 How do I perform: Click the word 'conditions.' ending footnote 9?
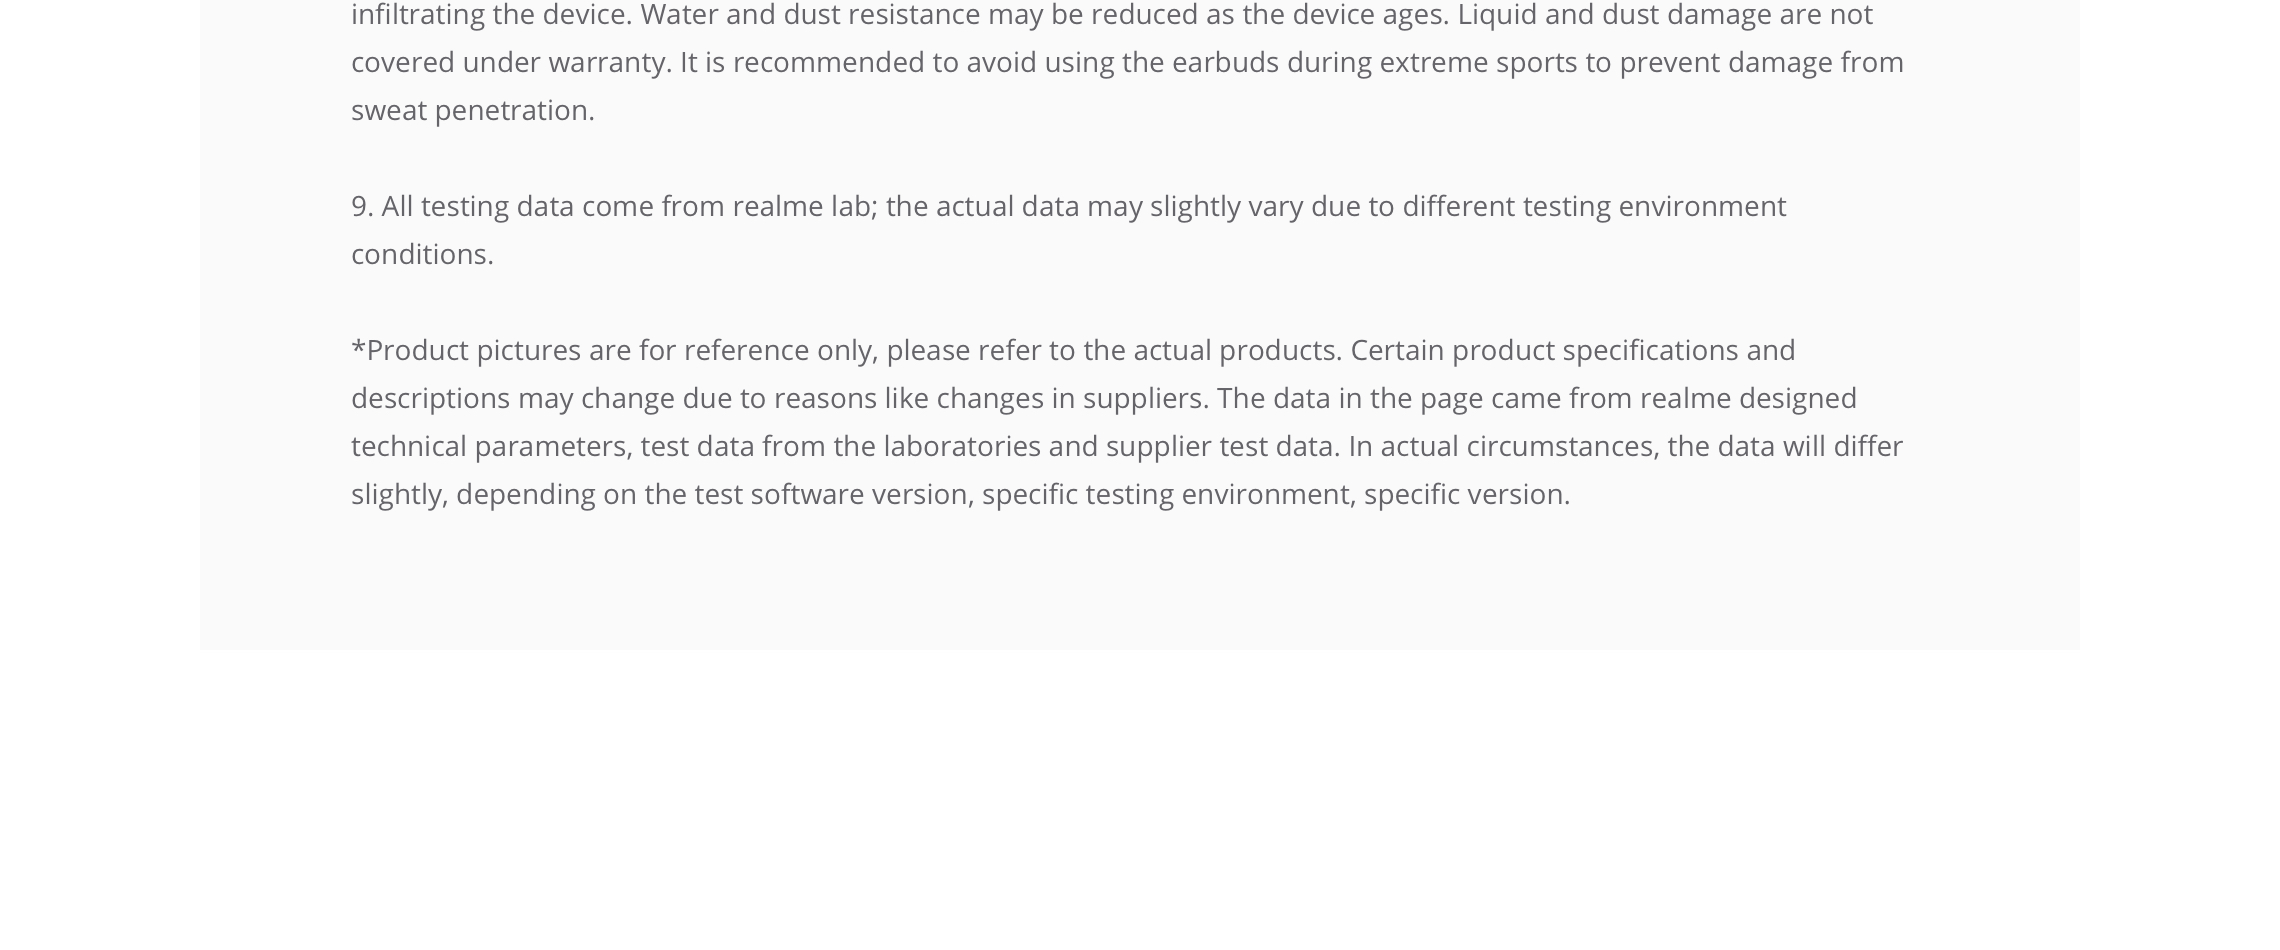422,254
